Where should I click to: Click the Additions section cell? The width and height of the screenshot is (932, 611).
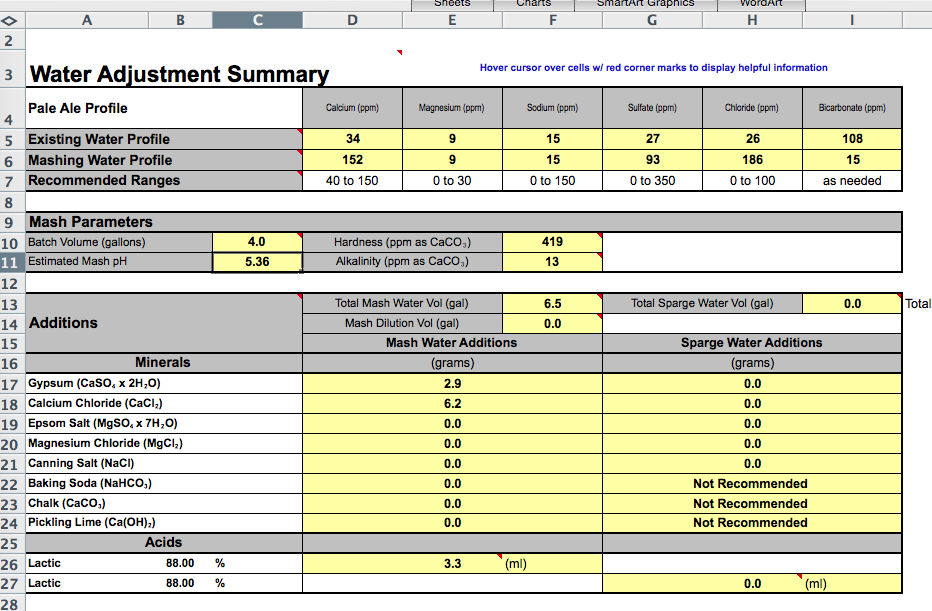pos(164,323)
